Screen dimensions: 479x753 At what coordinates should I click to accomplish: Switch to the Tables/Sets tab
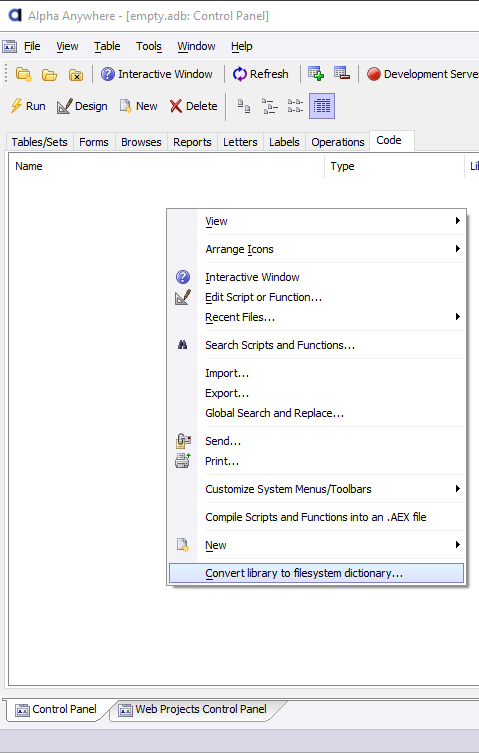(x=39, y=142)
